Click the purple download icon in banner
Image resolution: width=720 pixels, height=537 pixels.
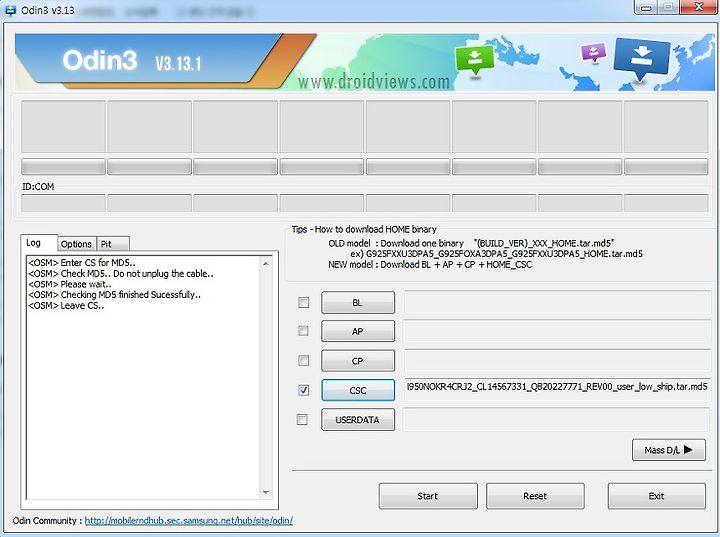click(x=593, y=52)
